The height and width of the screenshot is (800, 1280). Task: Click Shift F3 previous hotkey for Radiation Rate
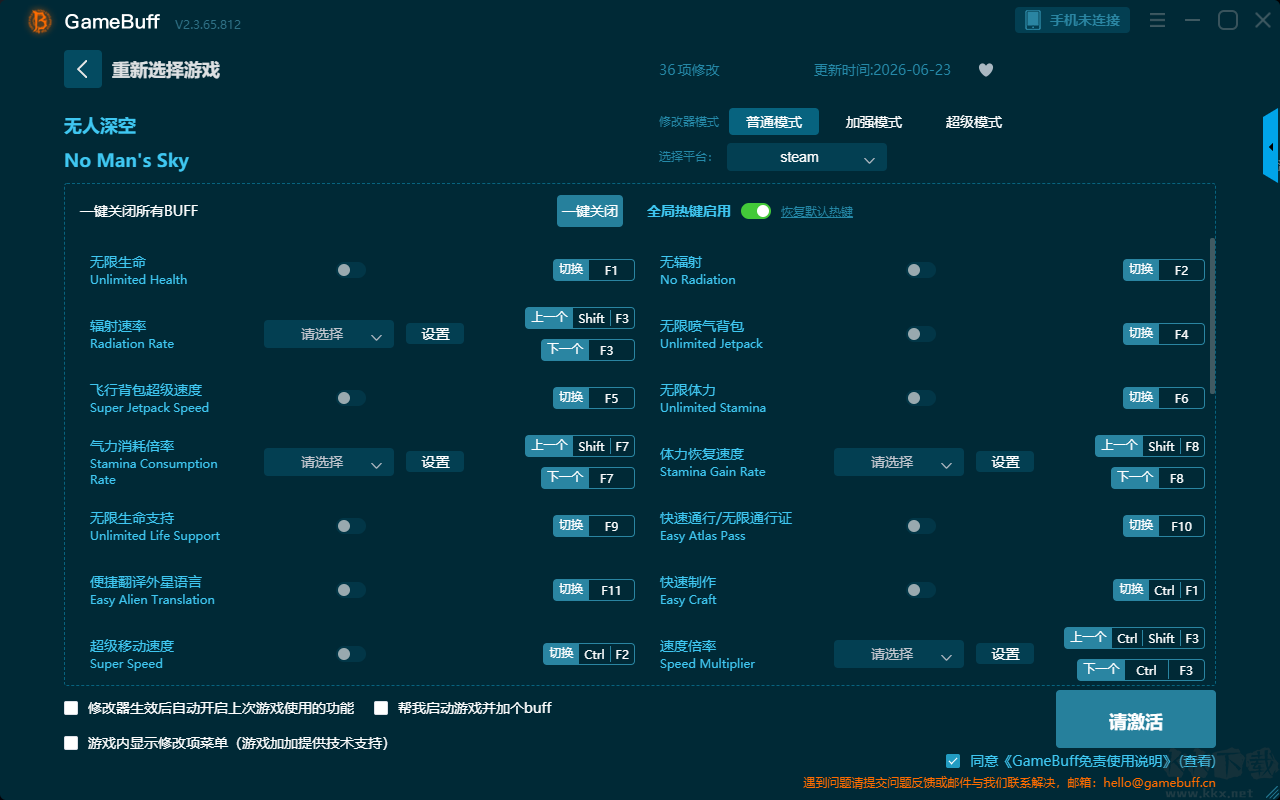coord(580,318)
